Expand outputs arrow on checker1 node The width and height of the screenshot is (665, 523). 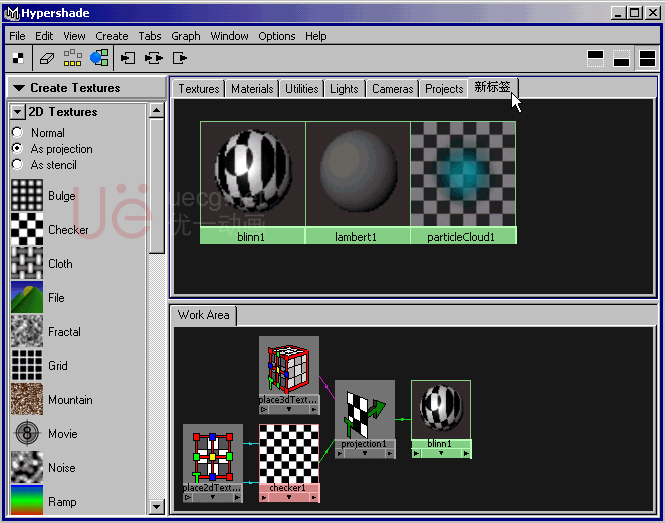tap(314, 498)
